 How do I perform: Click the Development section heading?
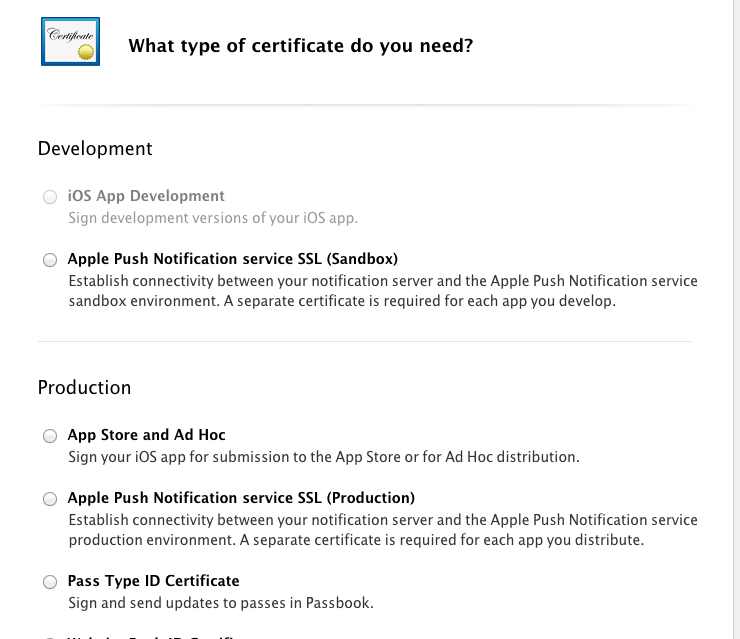95,149
